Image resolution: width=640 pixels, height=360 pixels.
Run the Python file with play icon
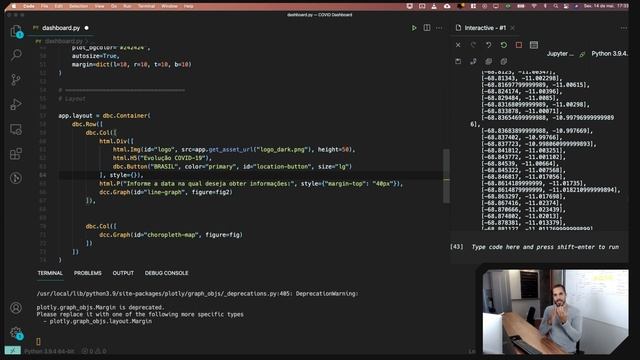coord(414,28)
